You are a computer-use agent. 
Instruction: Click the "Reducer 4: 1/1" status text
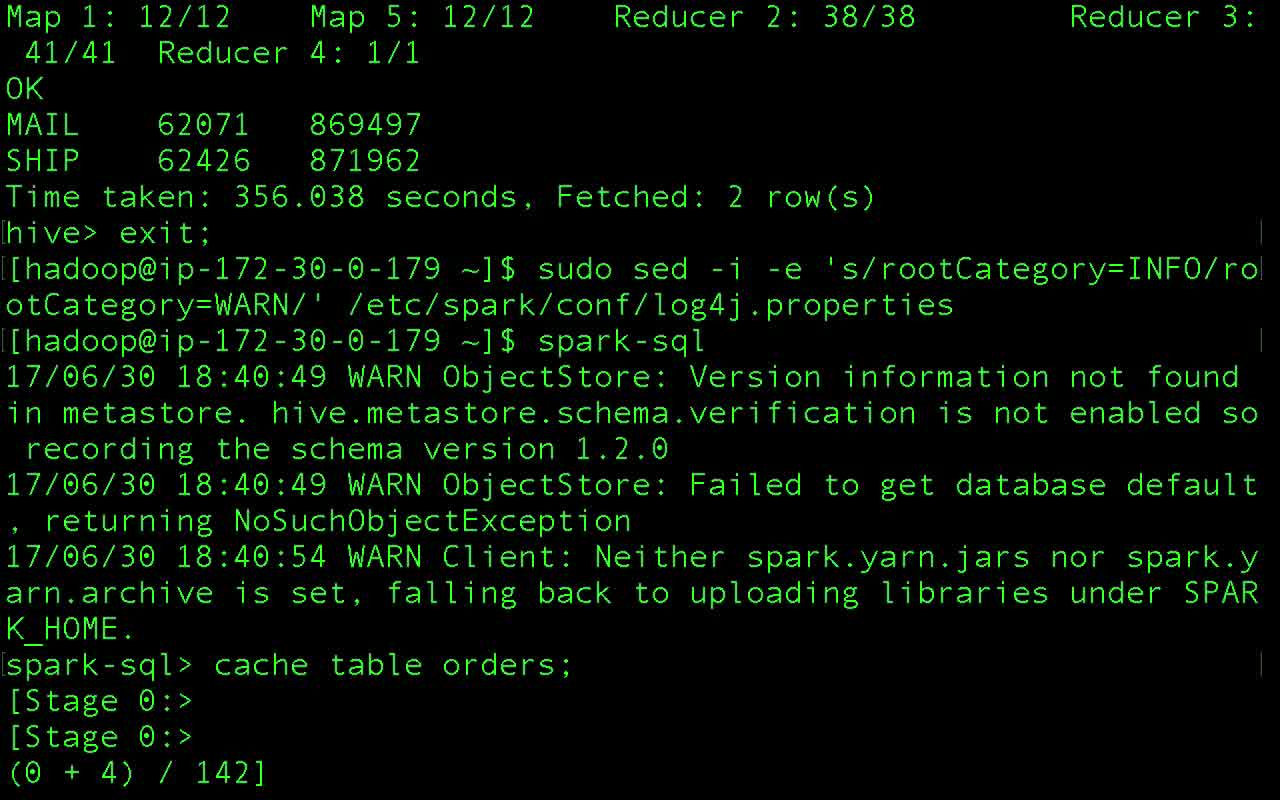[x=289, y=53]
